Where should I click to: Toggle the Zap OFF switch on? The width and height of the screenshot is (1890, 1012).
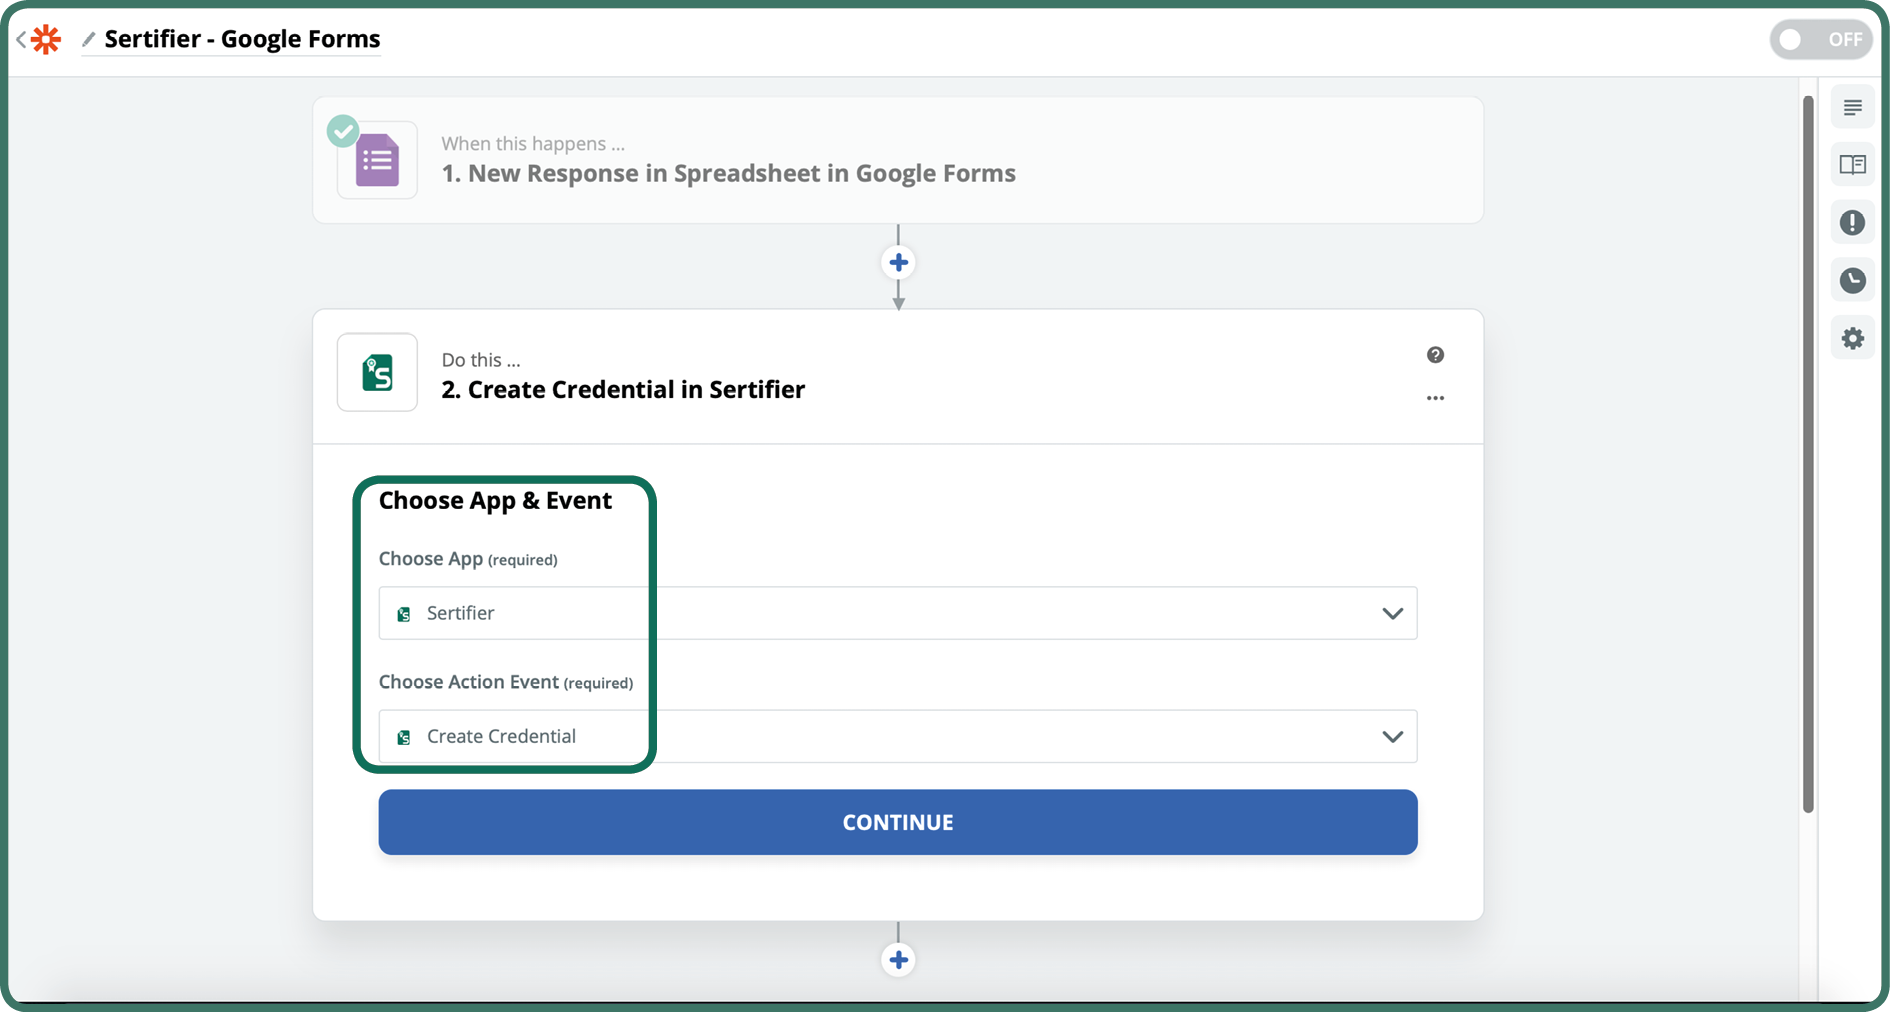(x=1820, y=39)
